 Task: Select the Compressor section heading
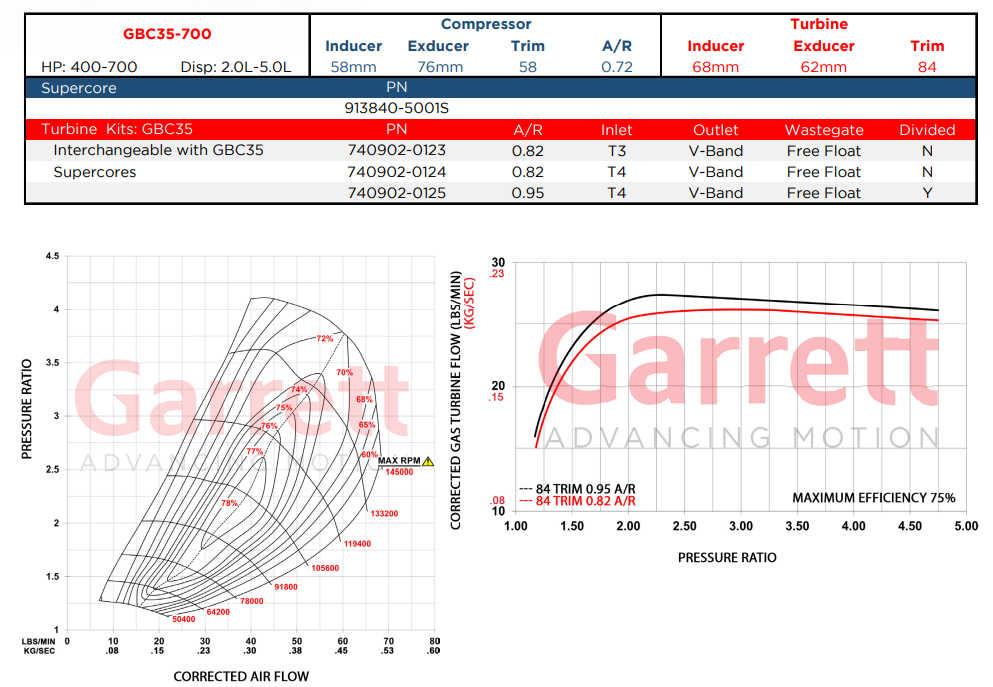click(486, 24)
